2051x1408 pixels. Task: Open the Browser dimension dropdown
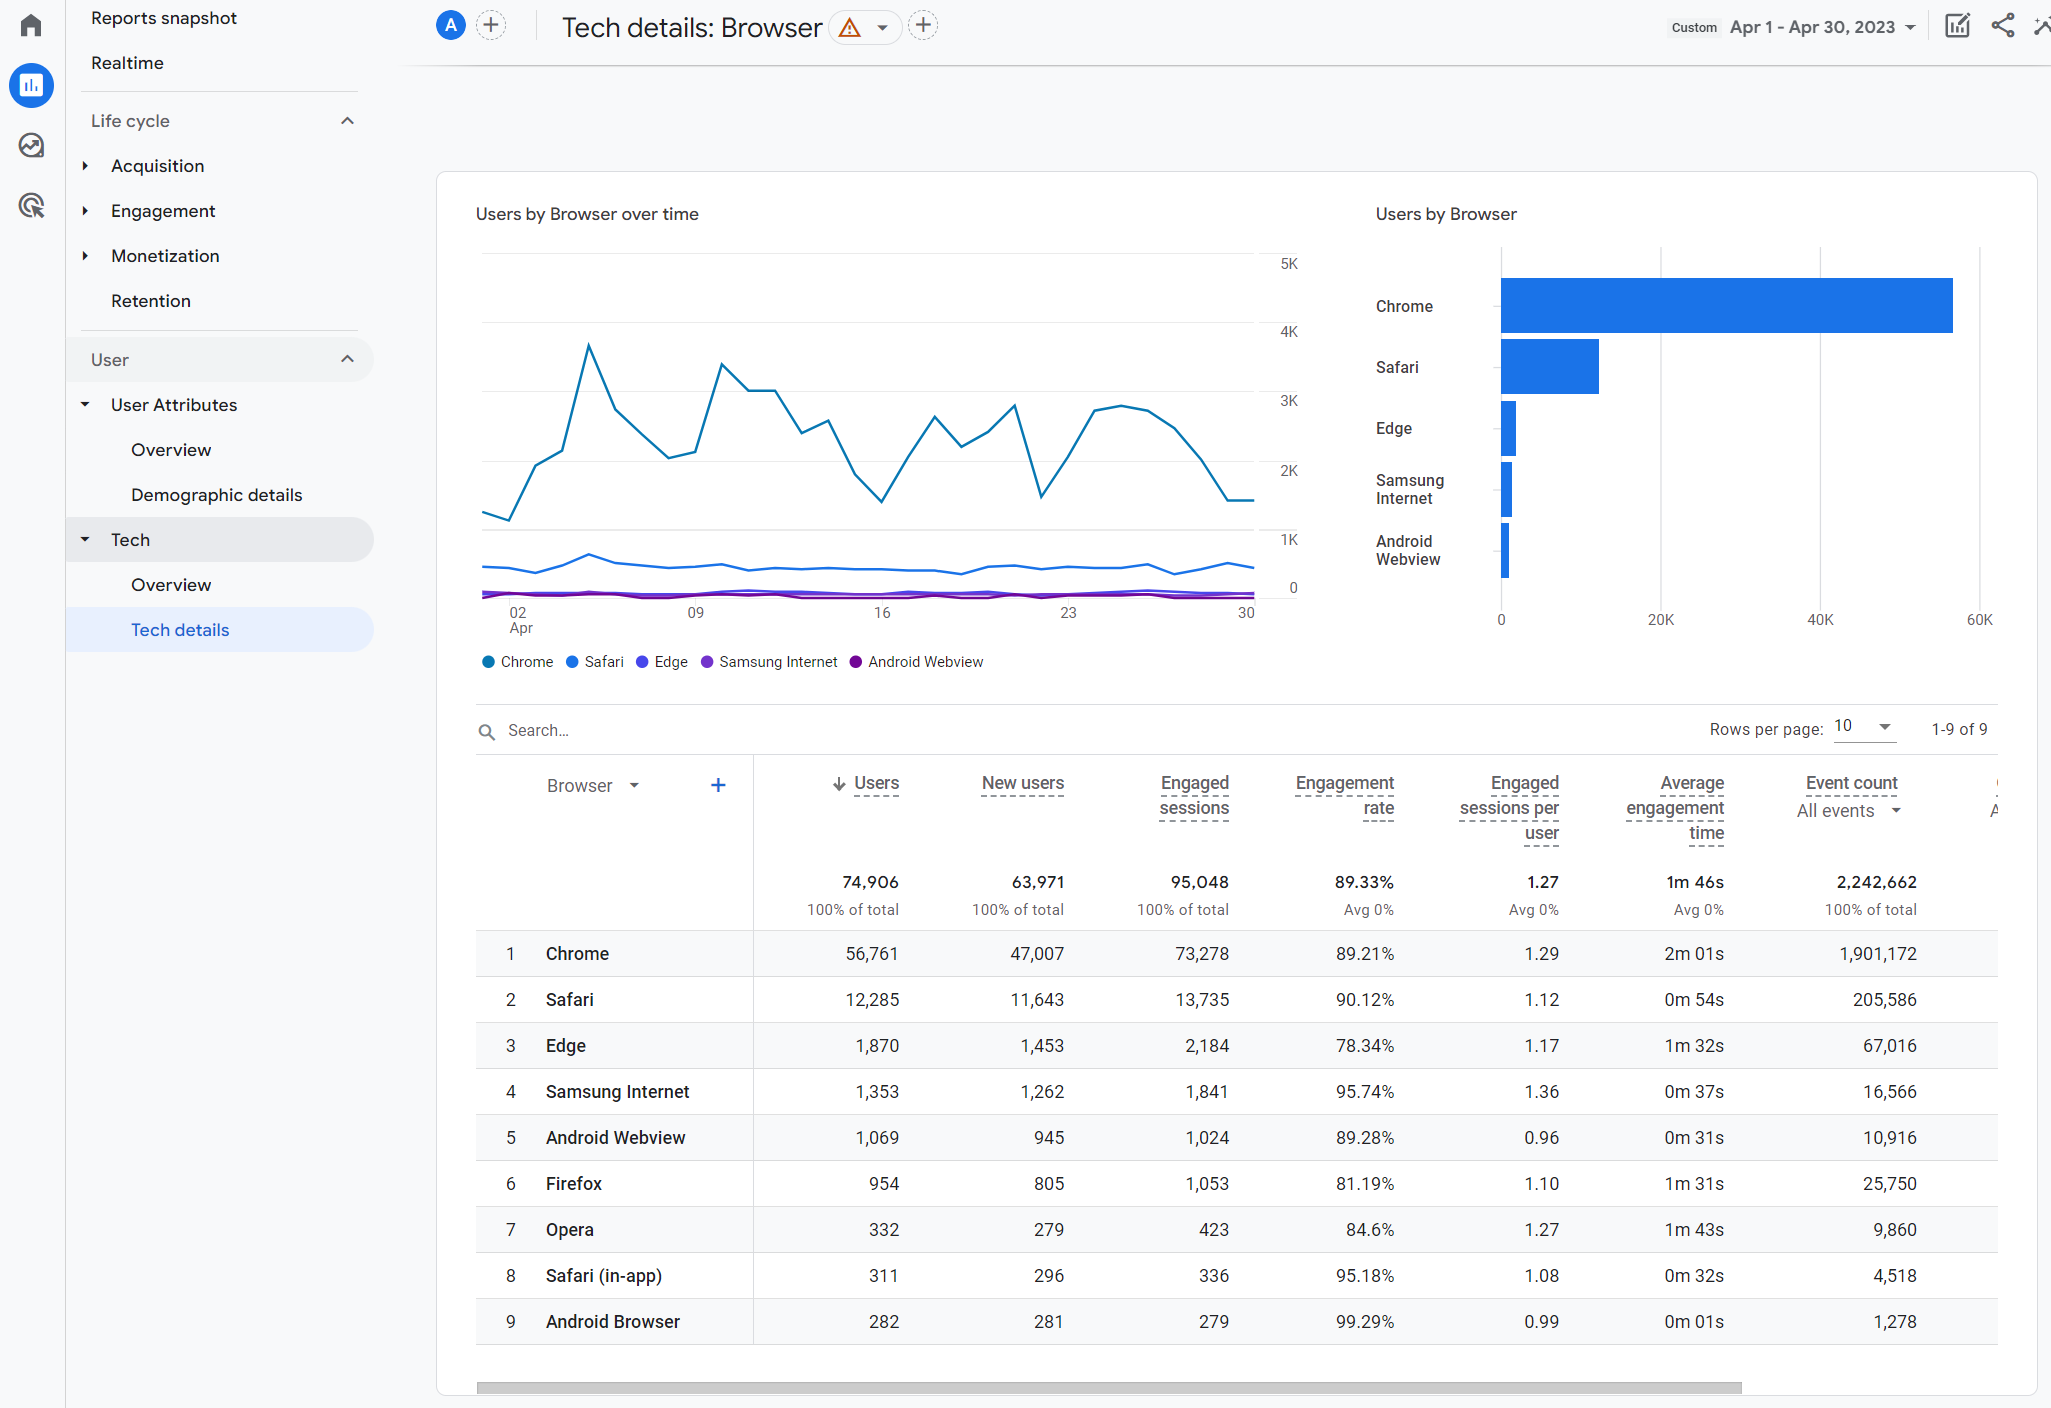(x=592, y=786)
